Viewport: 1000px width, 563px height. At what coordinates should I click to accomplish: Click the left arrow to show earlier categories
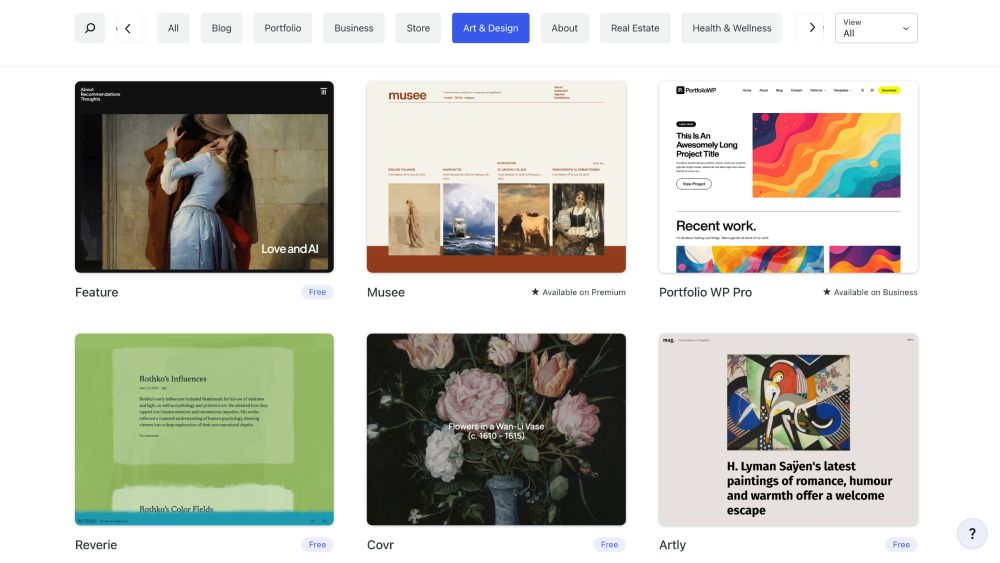pyautogui.click(x=128, y=28)
